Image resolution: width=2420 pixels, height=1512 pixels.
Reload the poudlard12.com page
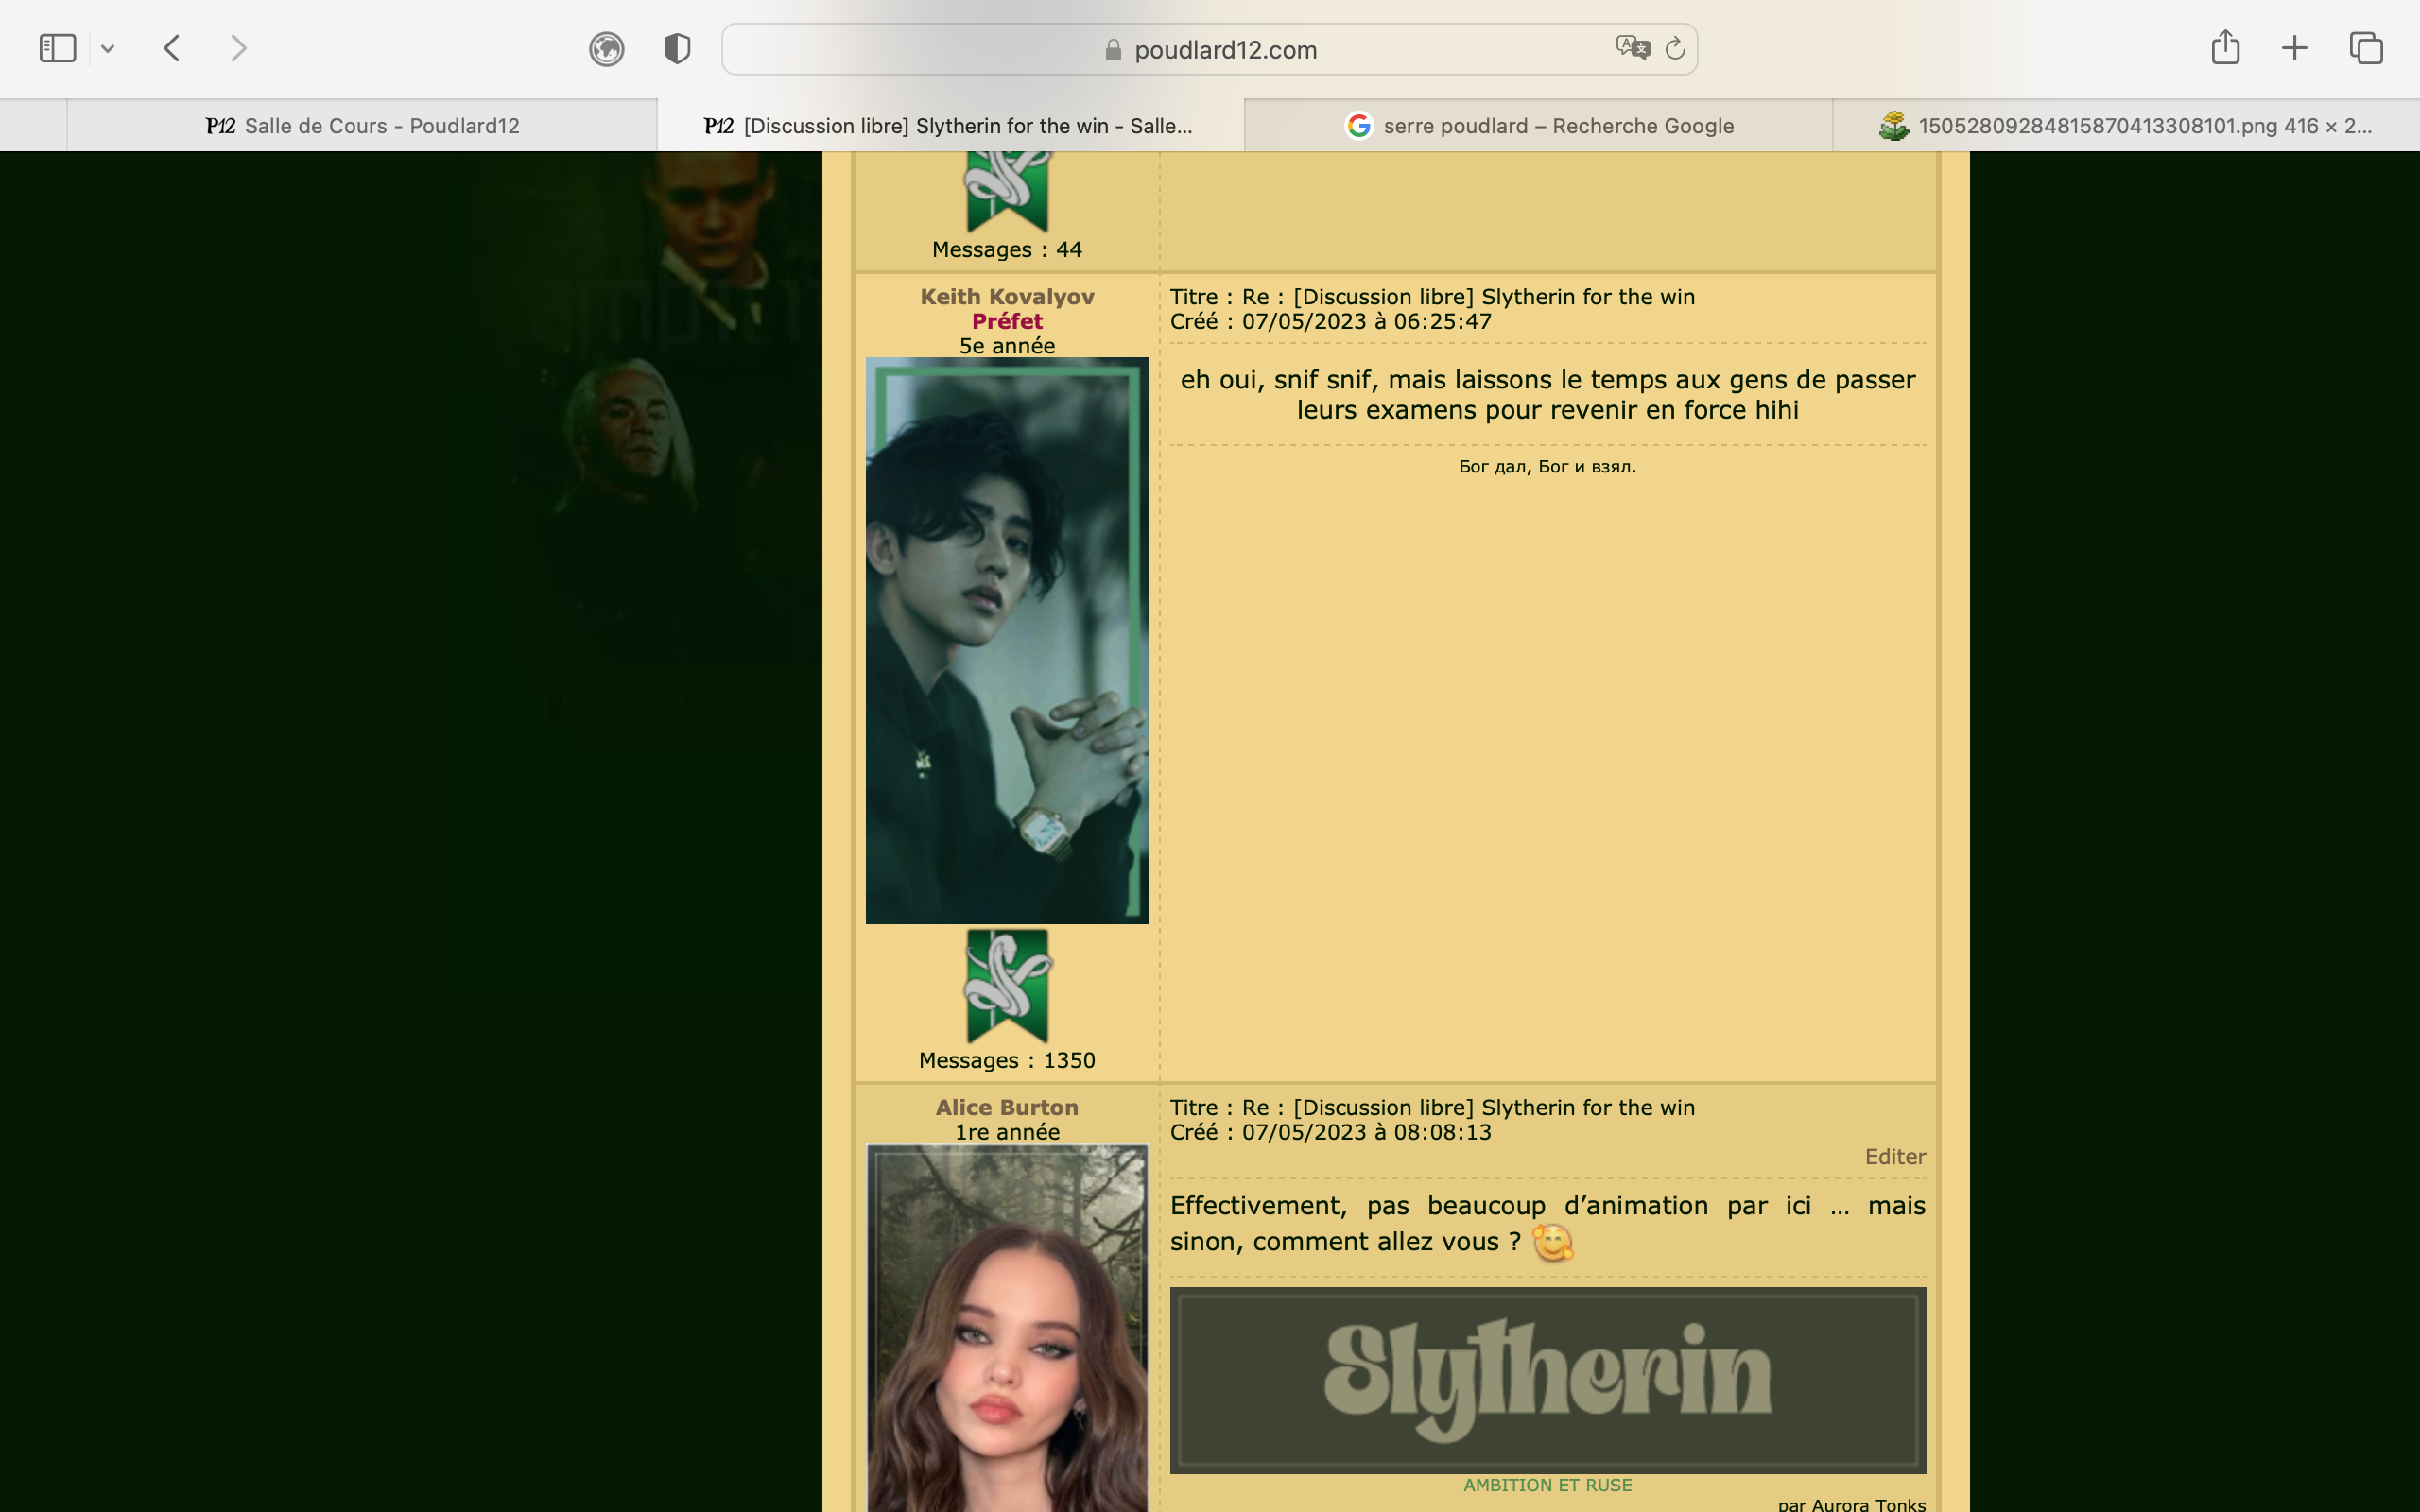coord(1675,48)
